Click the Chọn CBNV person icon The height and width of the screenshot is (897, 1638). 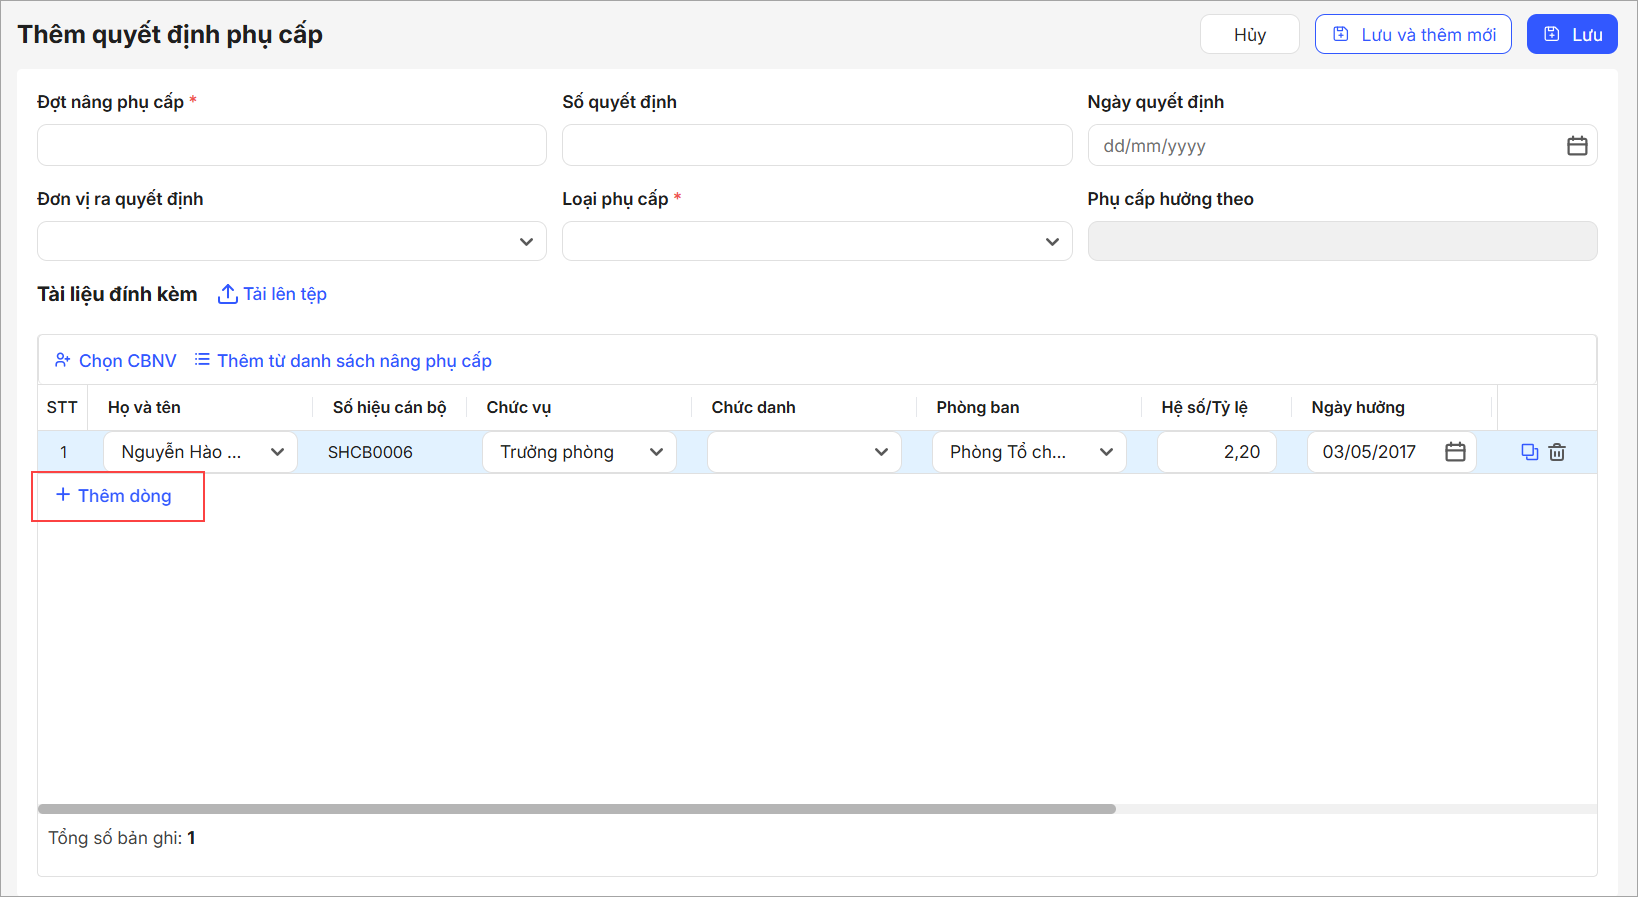[63, 361]
